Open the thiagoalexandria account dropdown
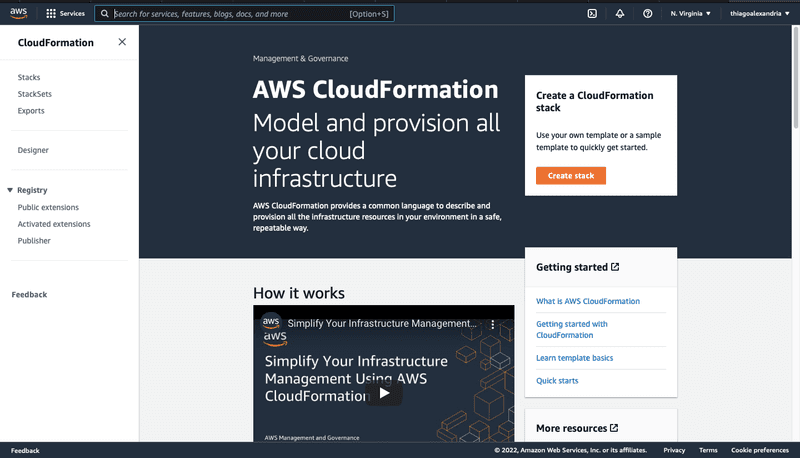Screen dimensions: 800x458 point(760,14)
